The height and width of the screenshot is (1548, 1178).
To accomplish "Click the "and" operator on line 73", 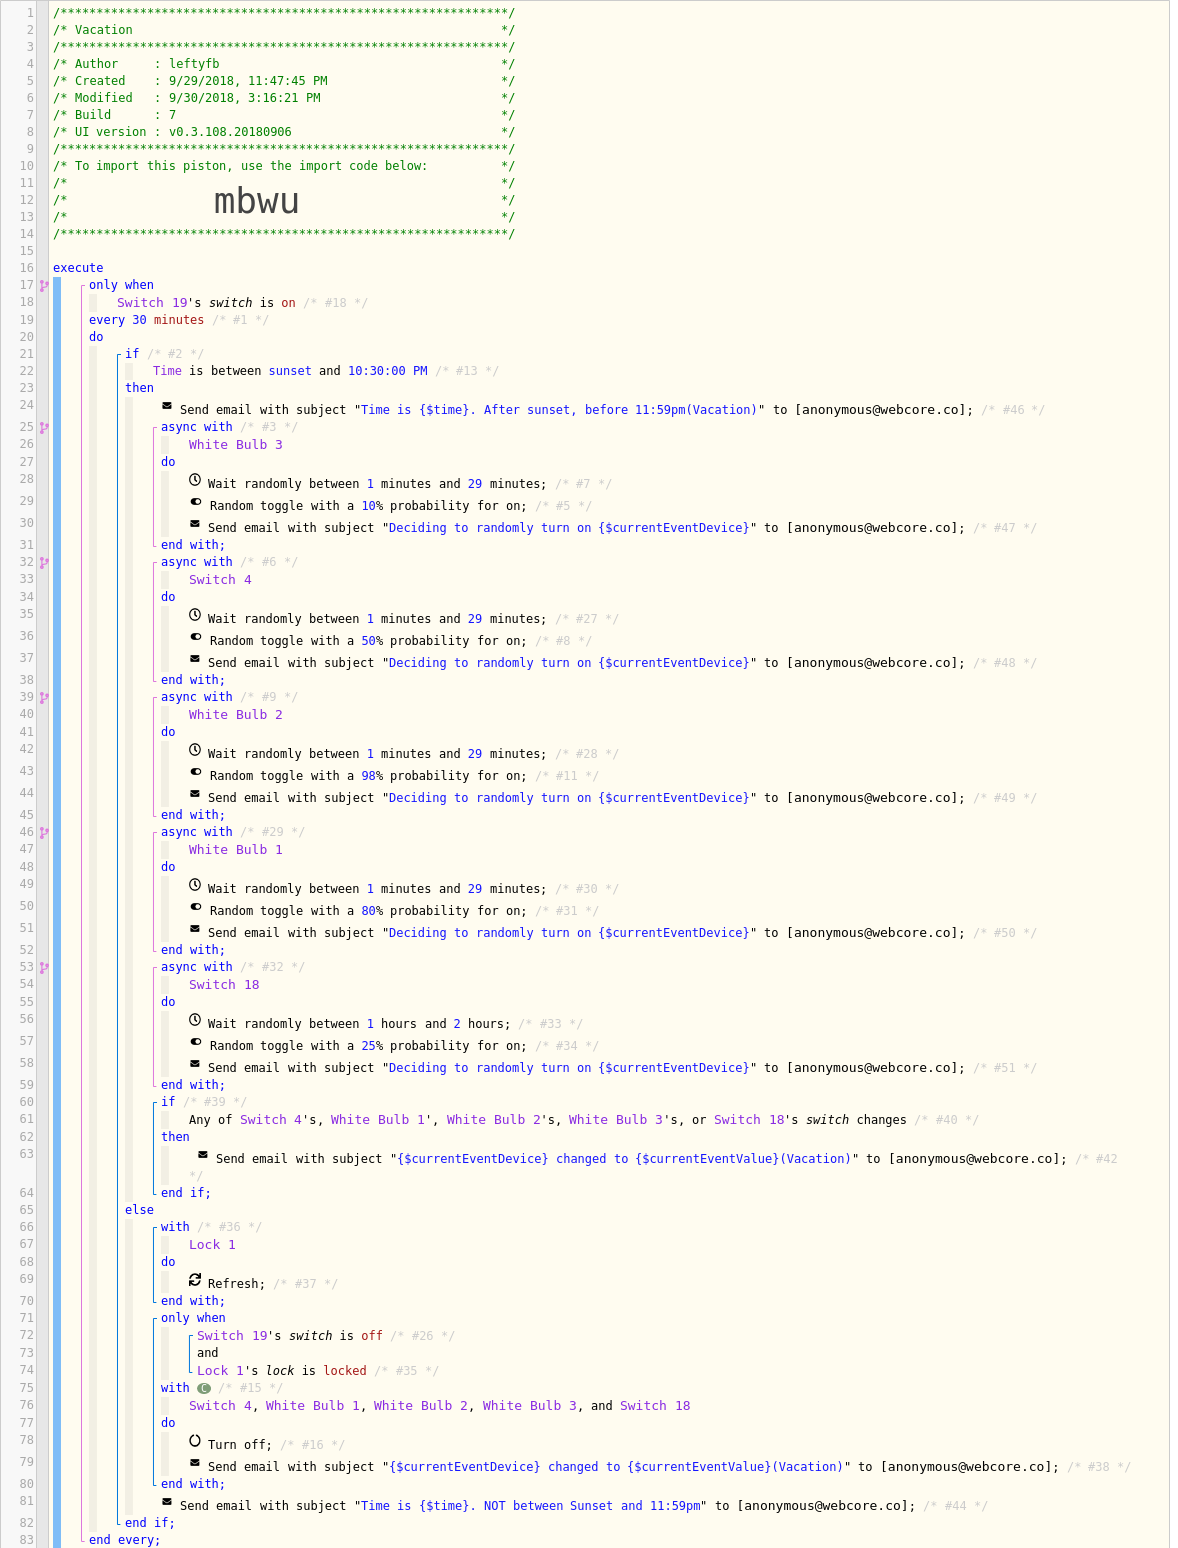I will 207,1353.
